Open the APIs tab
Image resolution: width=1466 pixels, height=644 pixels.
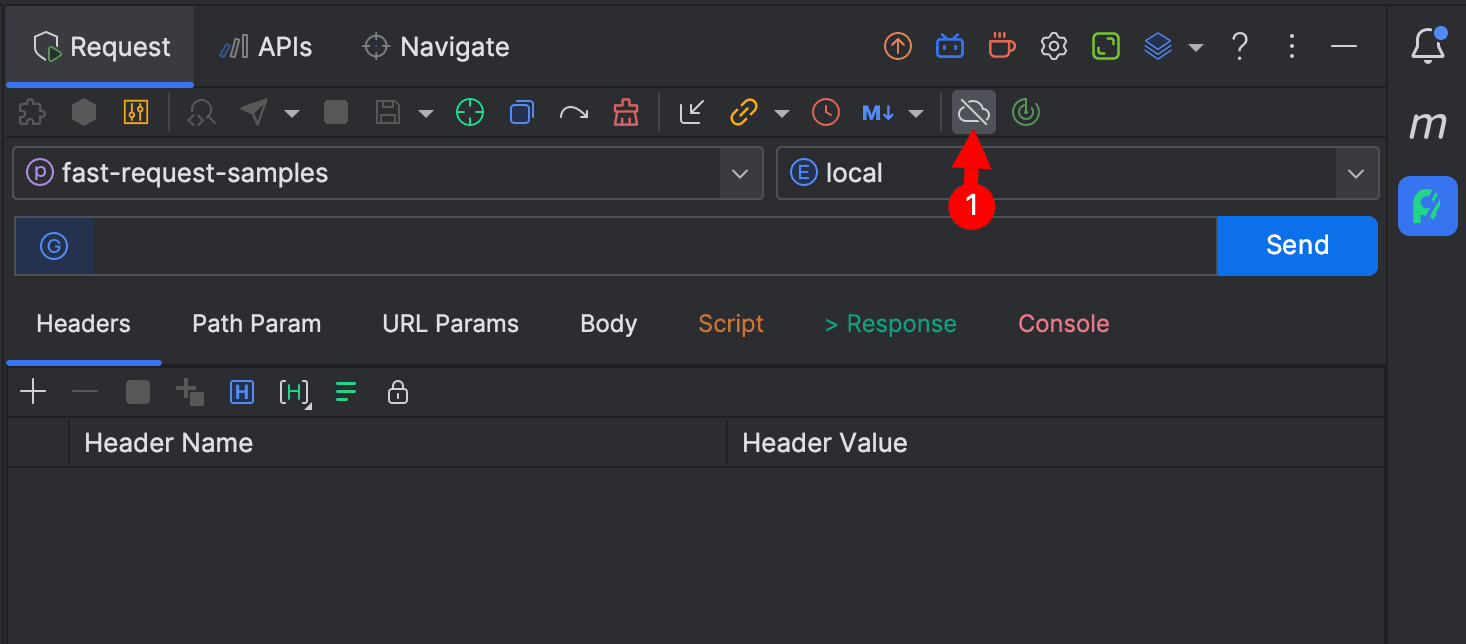pos(266,47)
